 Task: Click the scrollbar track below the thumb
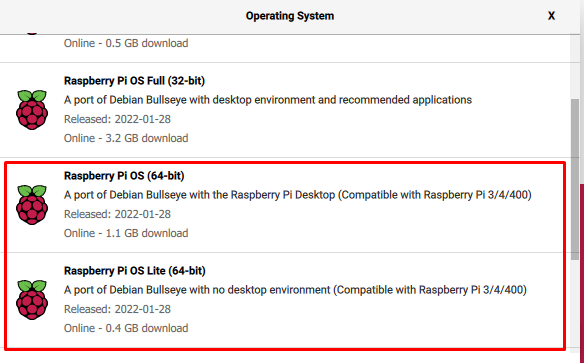pyautogui.click(x=575, y=305)
